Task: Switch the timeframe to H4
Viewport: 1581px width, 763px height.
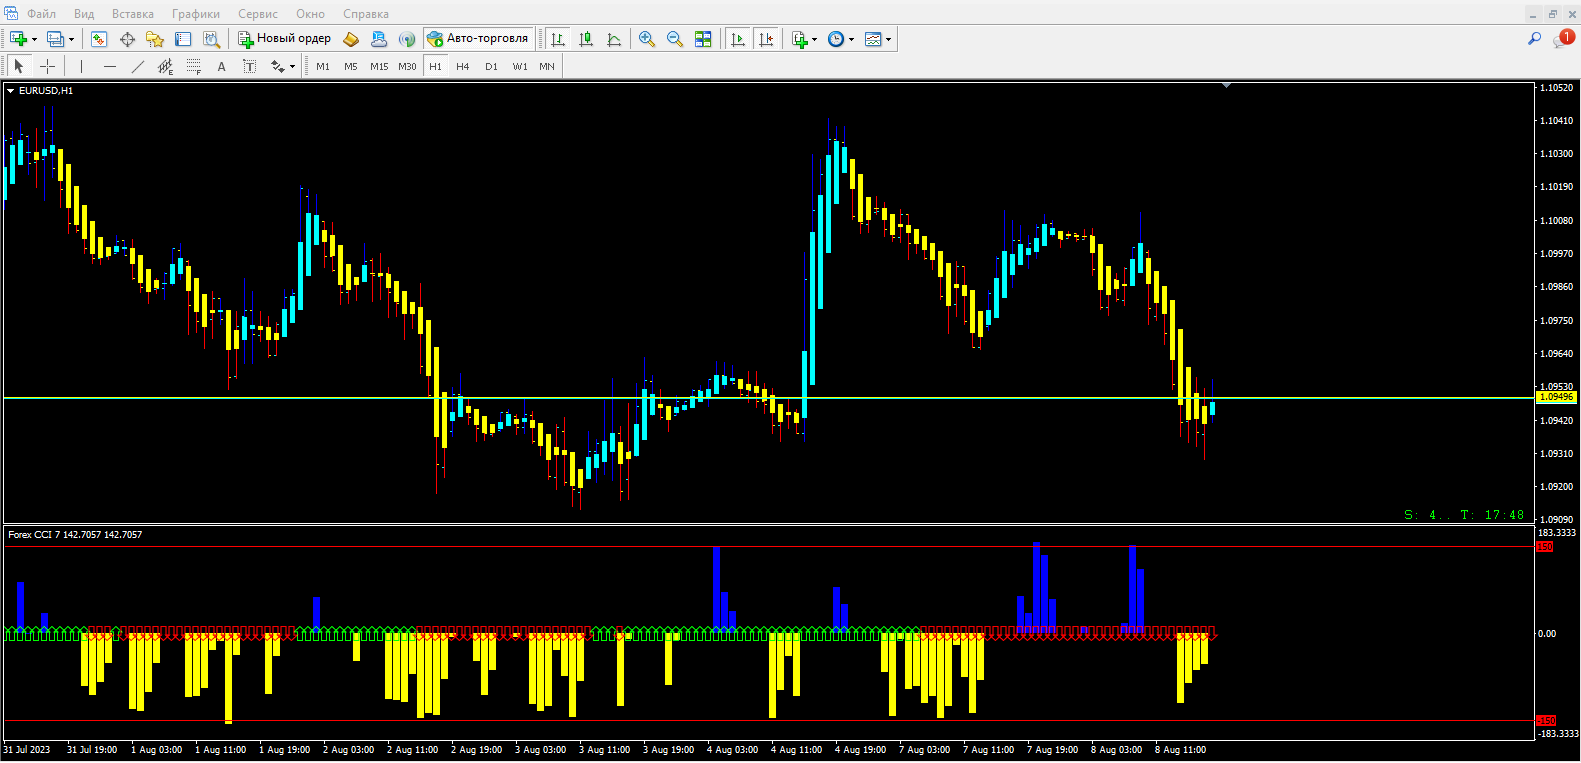Action: (462, 66)
